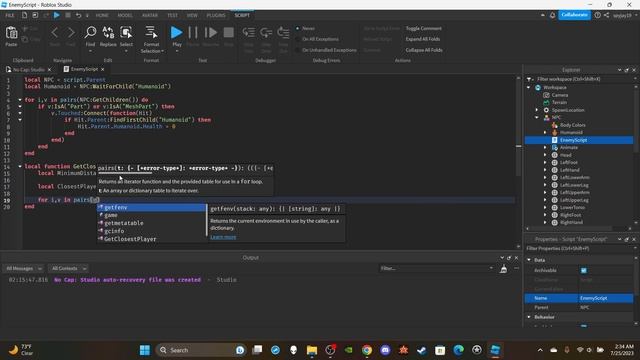This screenshot has width=640, height=360.
Task: Click Toggle Comment action
Action: tap(423, 28)
